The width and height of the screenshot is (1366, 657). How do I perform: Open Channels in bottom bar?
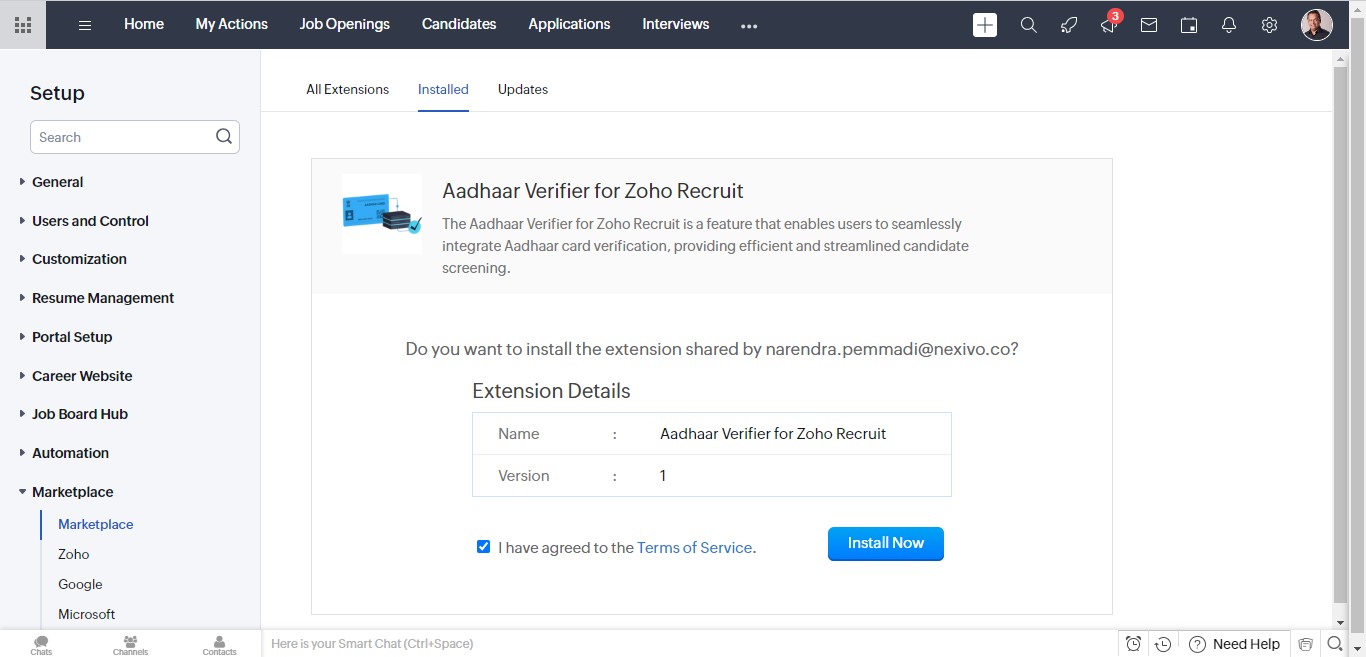point(130,644)
